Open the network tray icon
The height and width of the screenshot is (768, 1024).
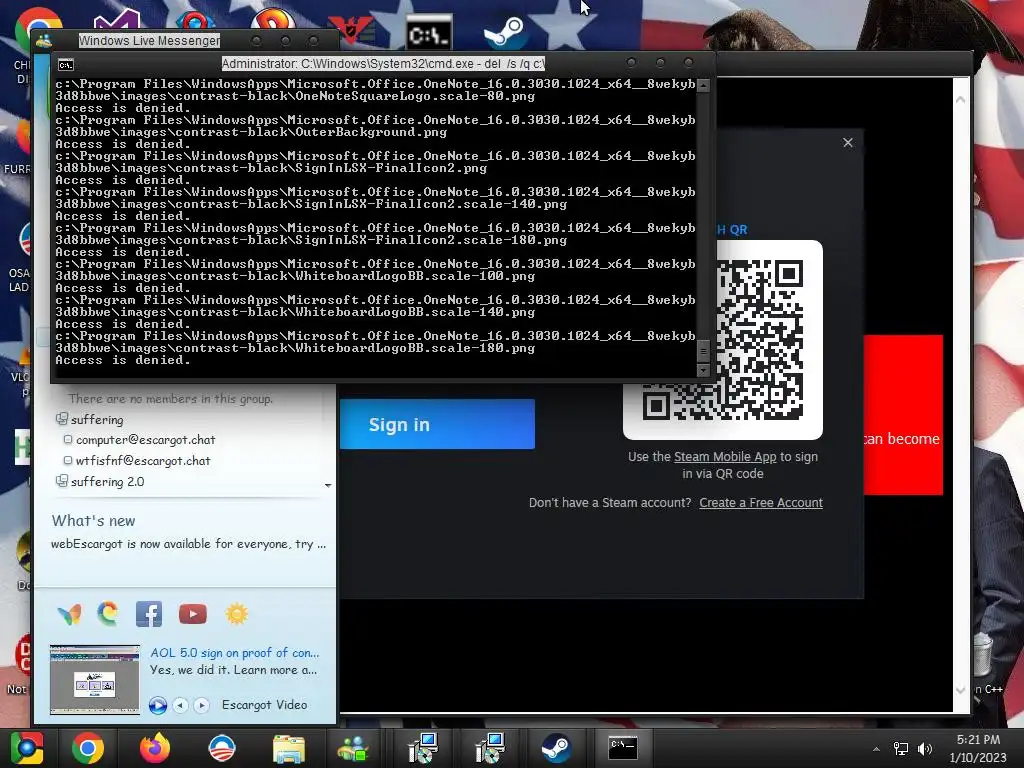[x=901, y=748]
